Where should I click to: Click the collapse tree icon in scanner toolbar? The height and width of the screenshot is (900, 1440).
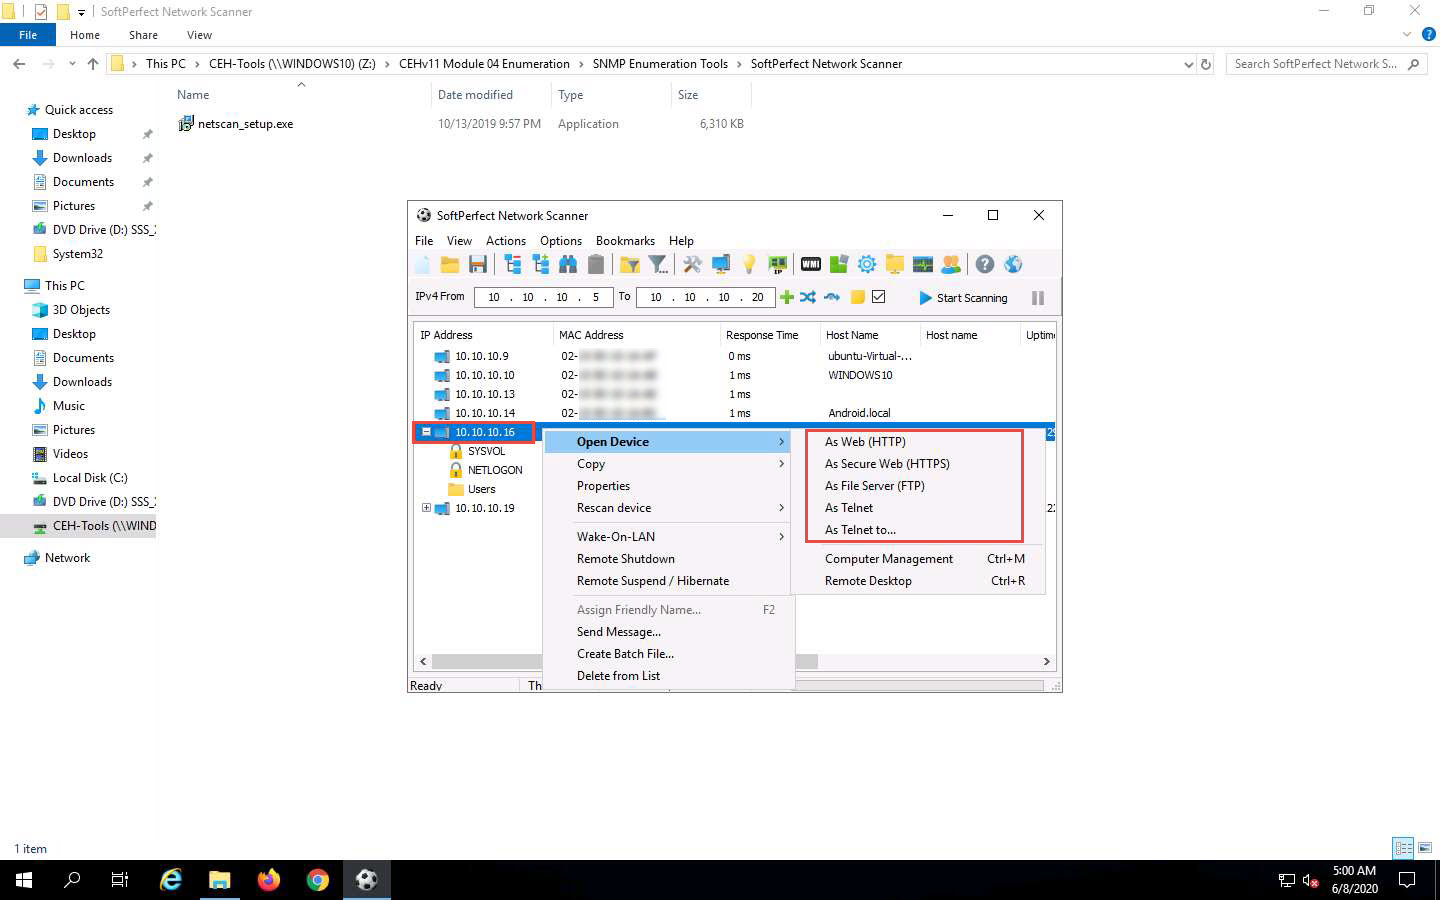pos(513,264)
